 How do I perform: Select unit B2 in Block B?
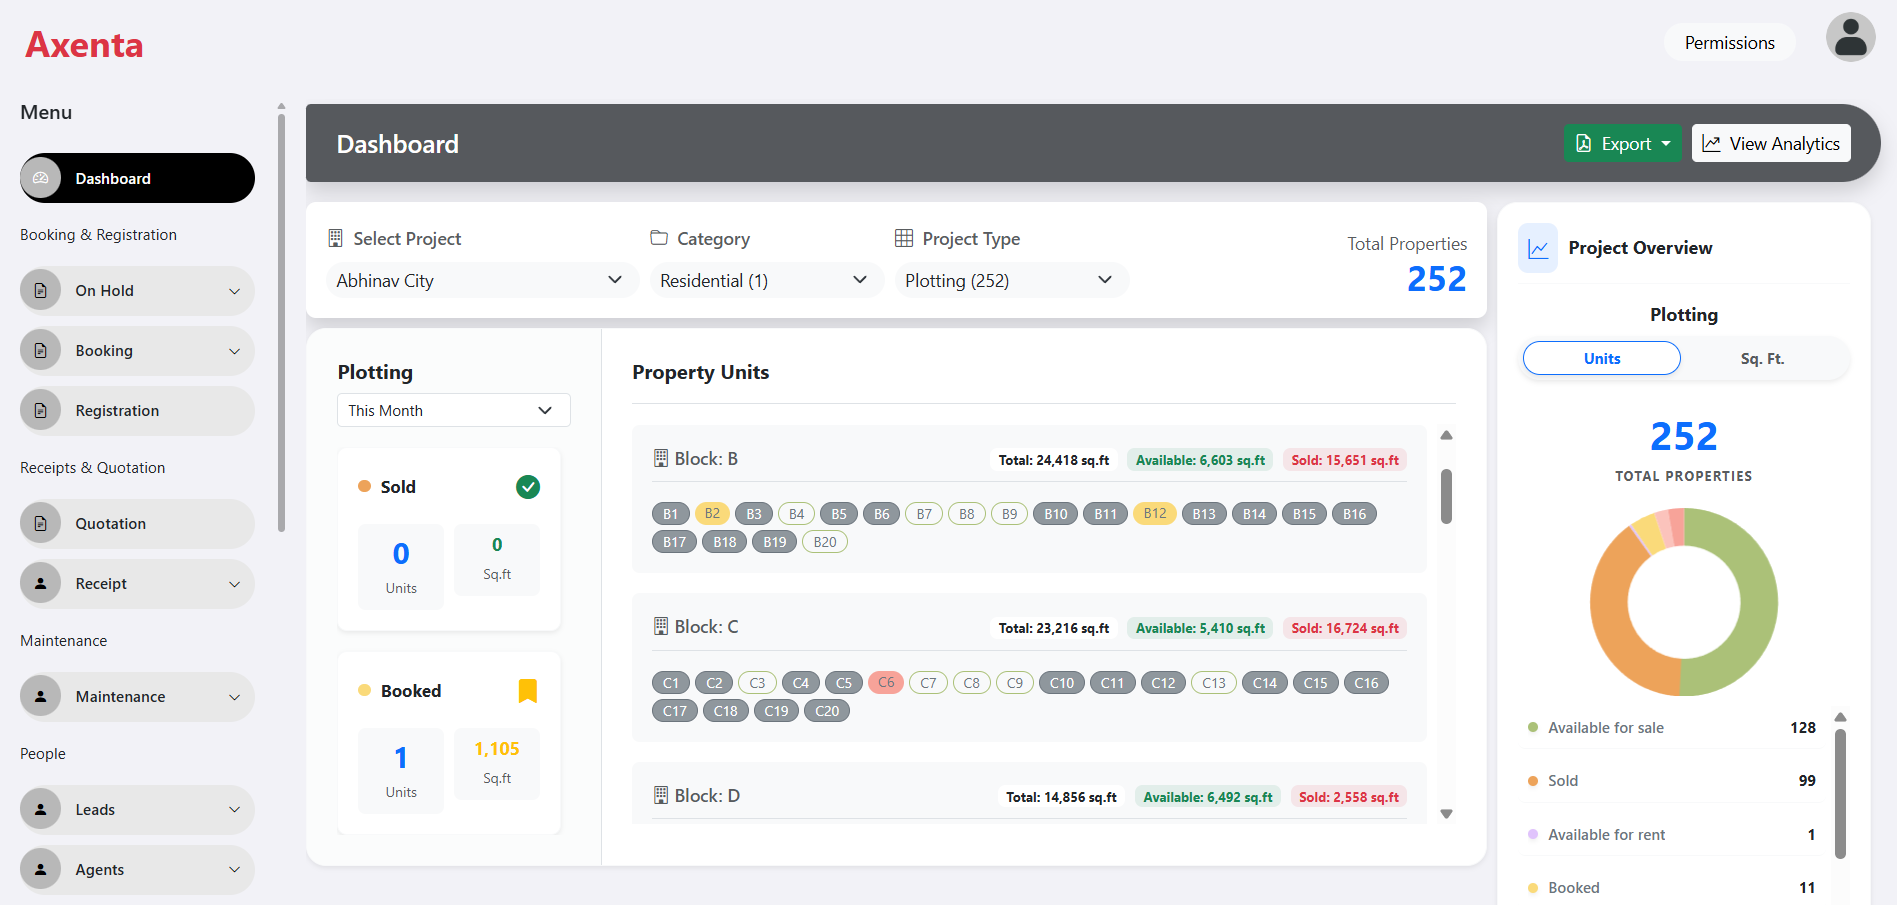coord(712,513)
